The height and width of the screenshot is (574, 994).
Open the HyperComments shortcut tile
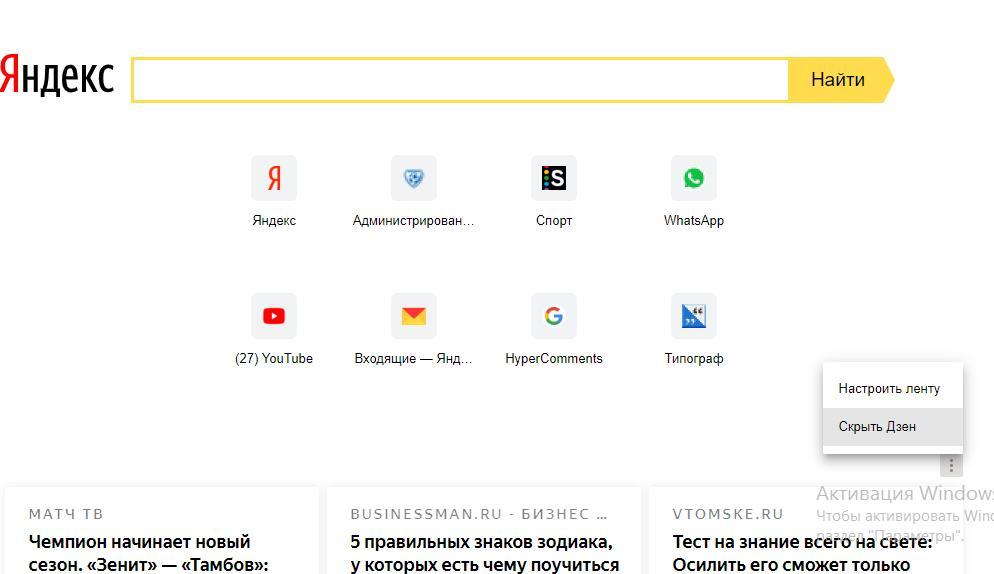click(553, 316)
